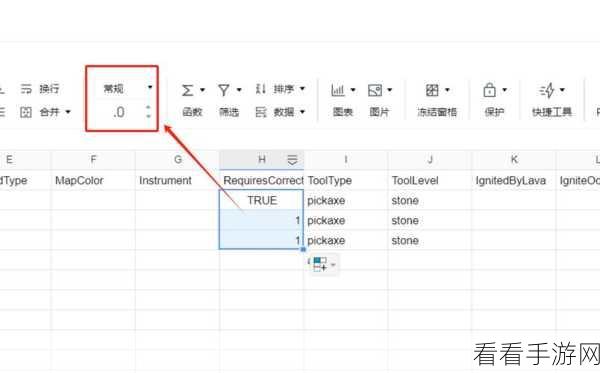The height and width of the screenshot is (373, 600).
Task: Click the data (数据) icon
Action: [x=261, y=112]
